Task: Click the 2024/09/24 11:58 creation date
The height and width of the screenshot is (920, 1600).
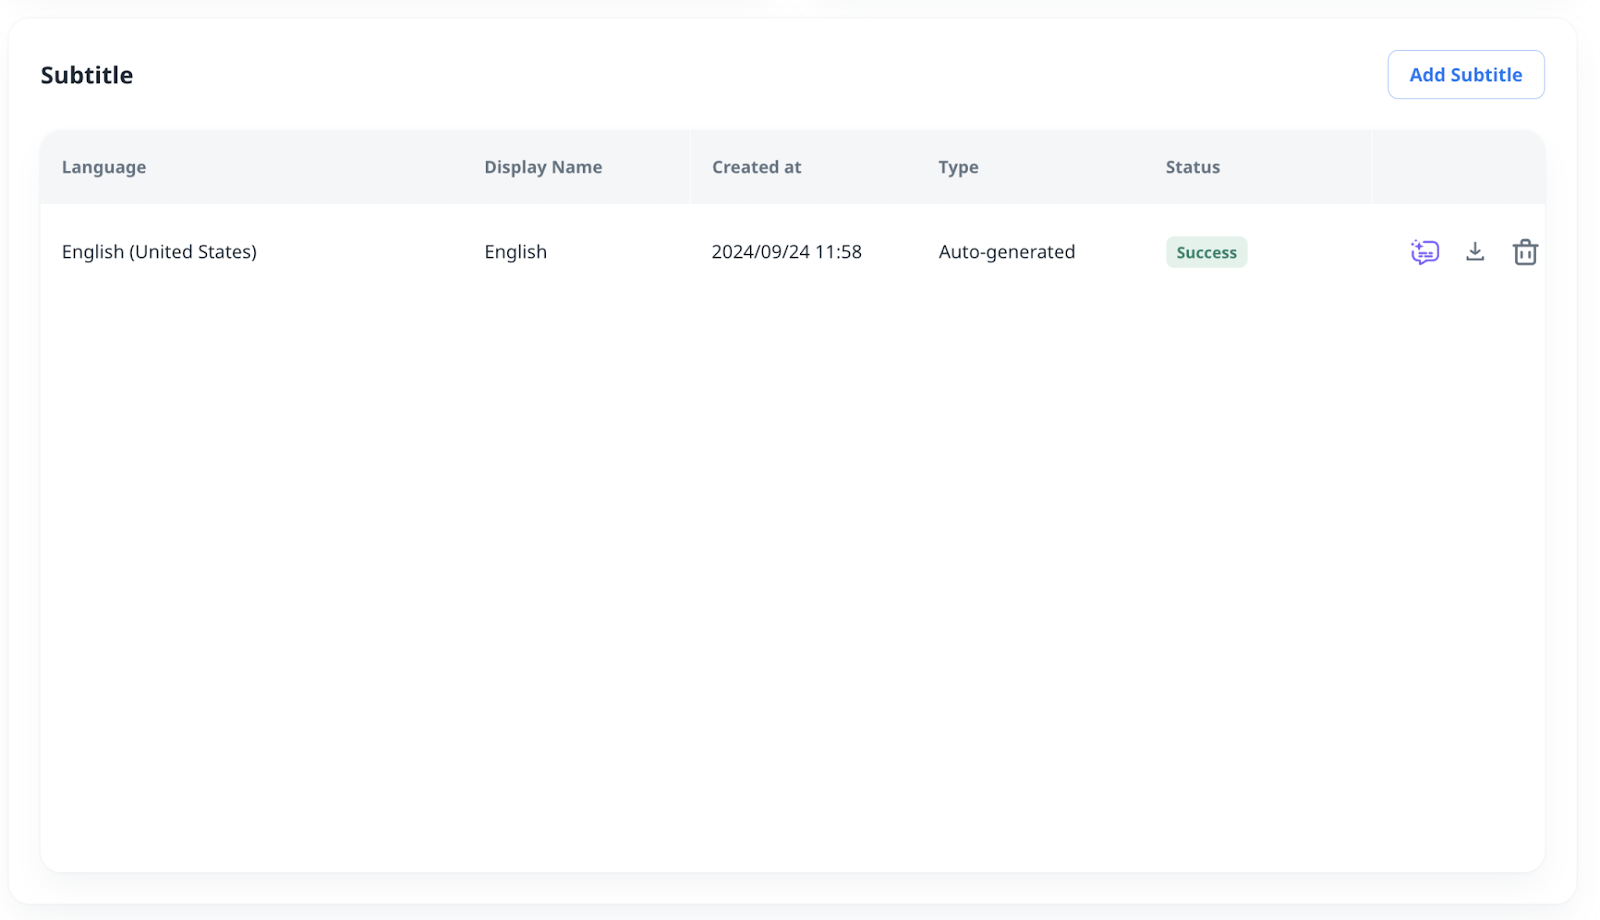Action: (786, 252)
